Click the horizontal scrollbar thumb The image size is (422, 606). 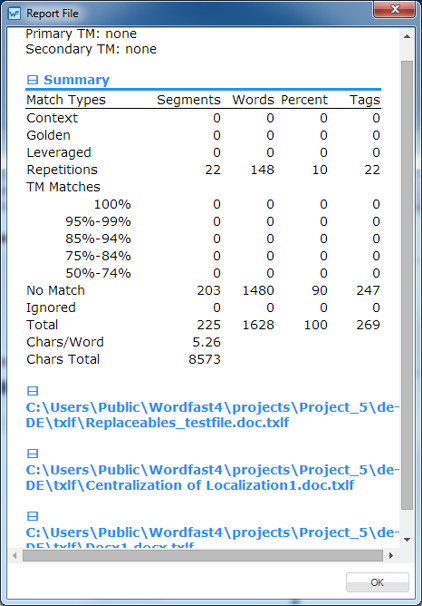[202, 556]
